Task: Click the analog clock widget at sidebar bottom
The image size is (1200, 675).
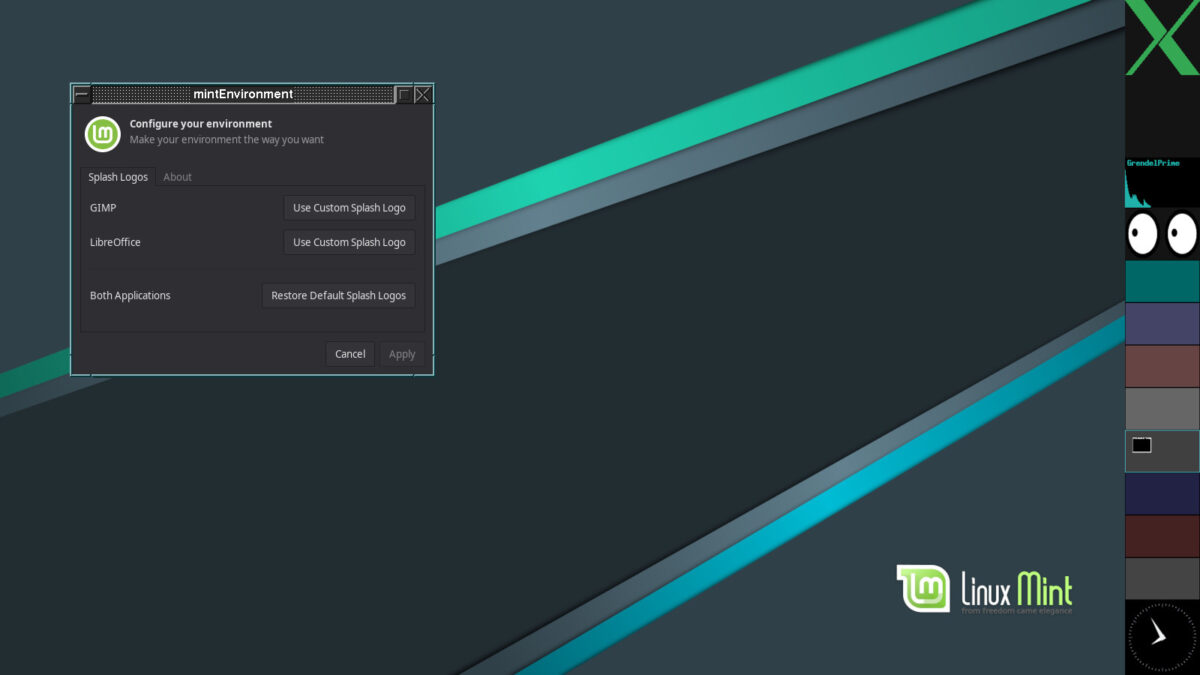Action: coord(1162,635)
